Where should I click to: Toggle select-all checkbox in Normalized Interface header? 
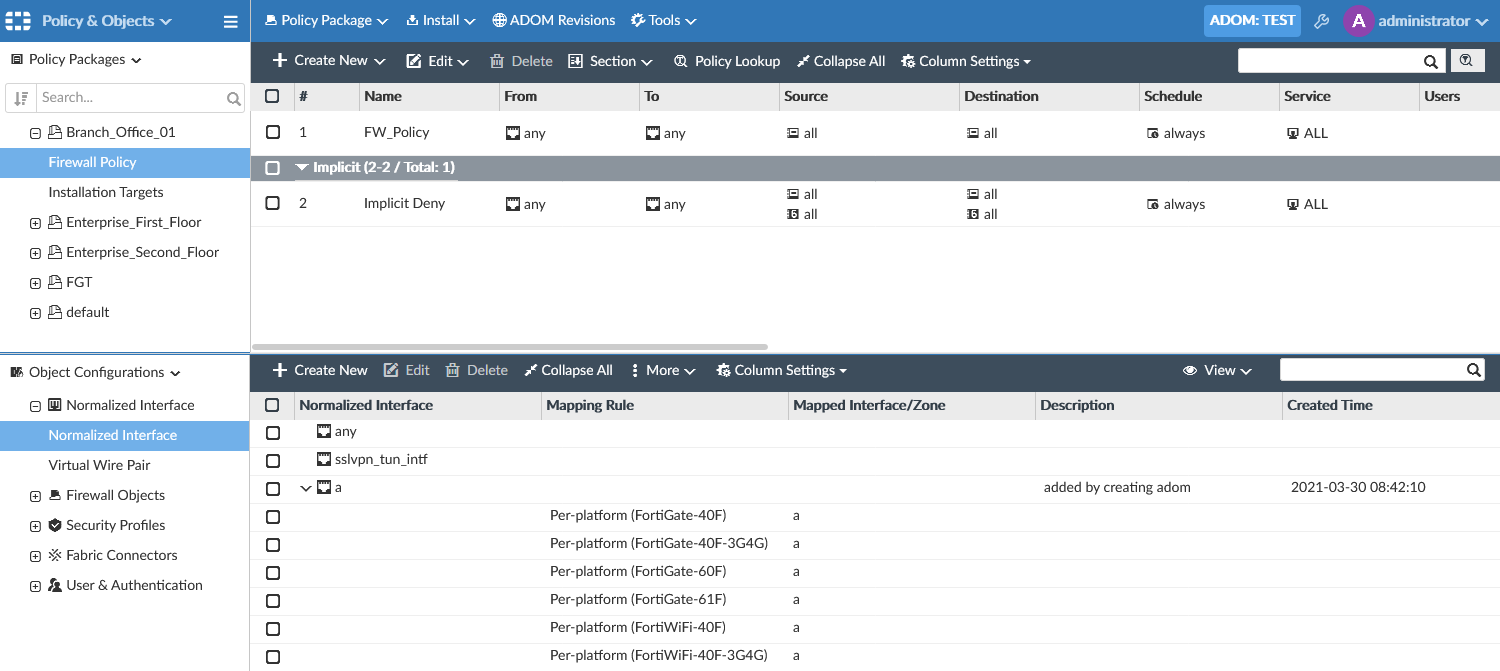[272, 405]
